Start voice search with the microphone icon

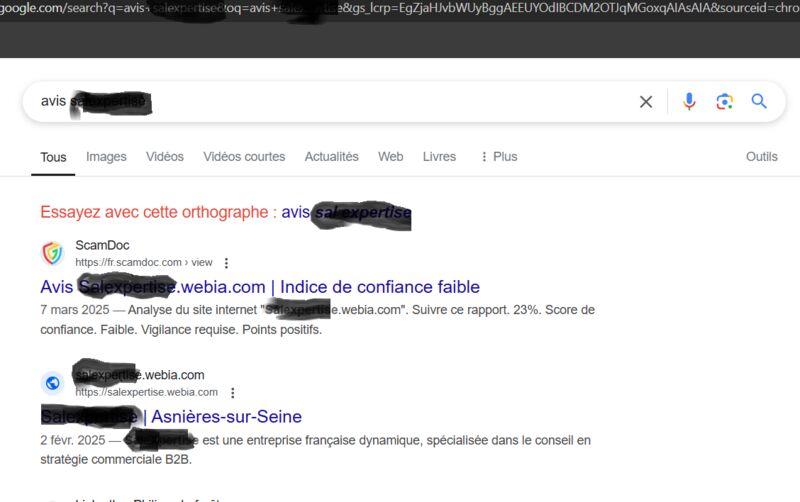(x=689, y=102)
